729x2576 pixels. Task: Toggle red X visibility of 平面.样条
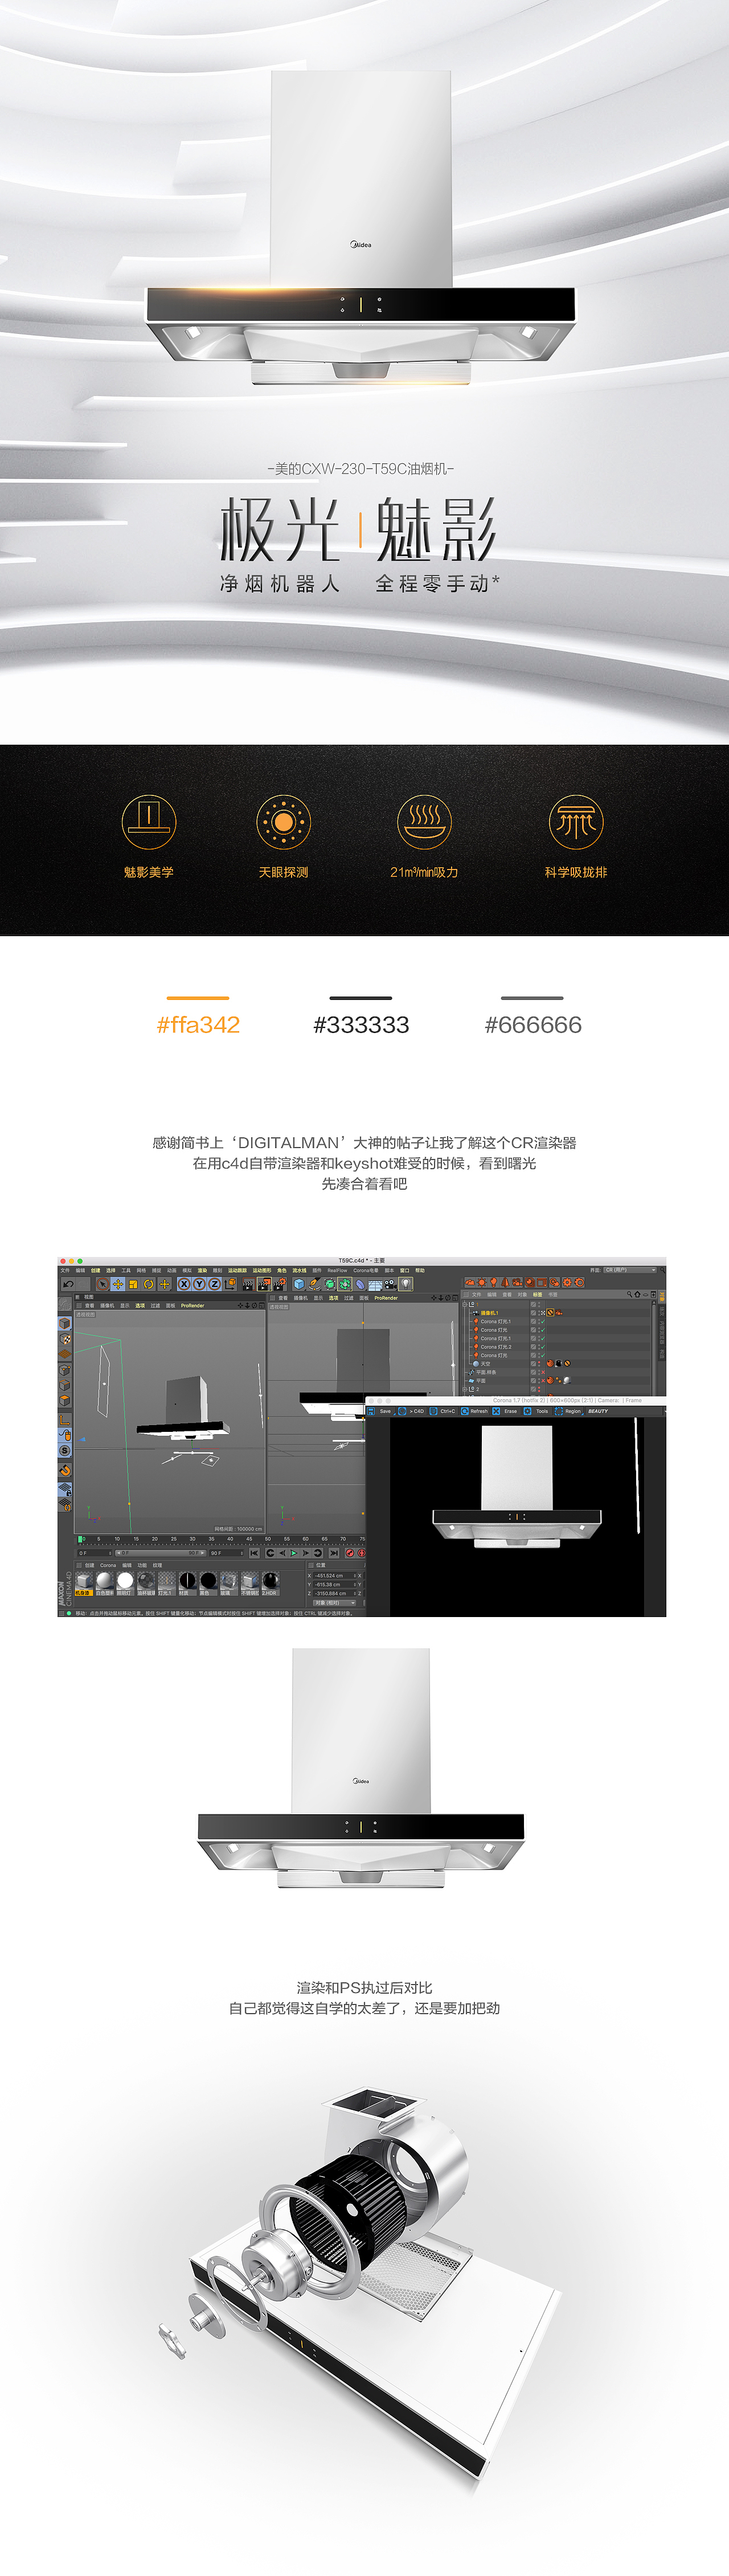click(543, 1372)
